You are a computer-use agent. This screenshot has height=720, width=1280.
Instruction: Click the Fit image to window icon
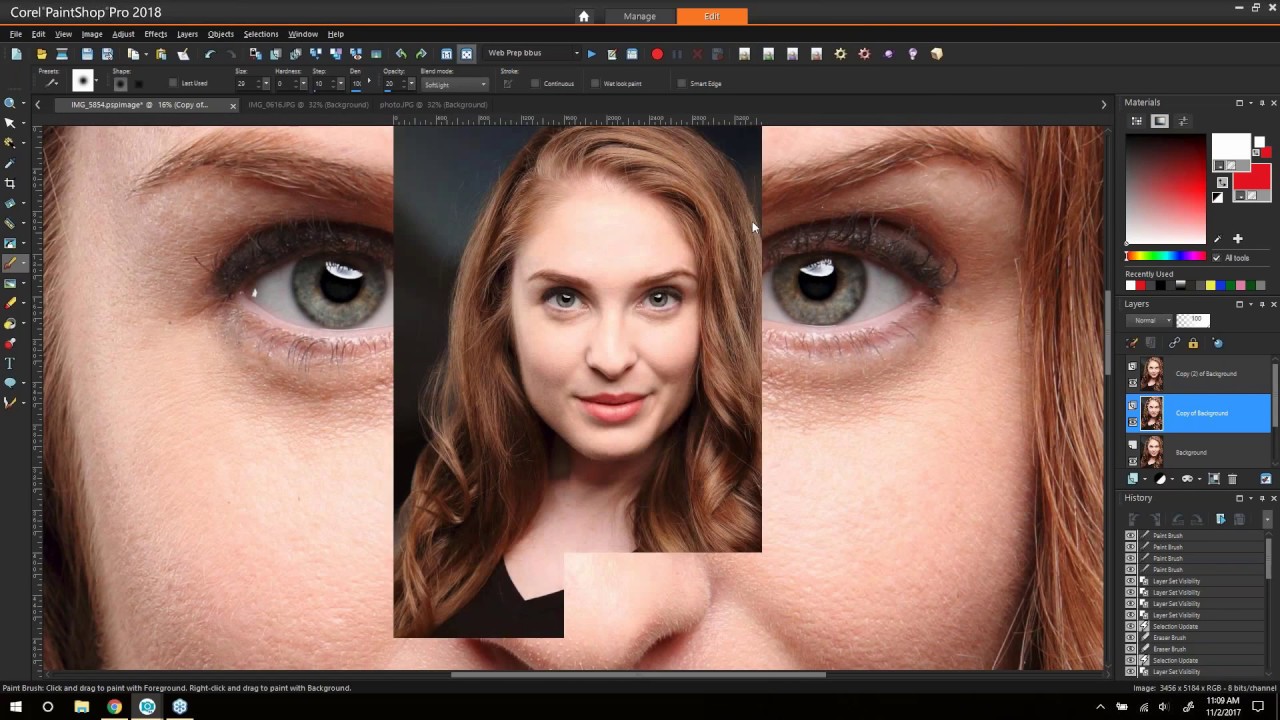466,54
